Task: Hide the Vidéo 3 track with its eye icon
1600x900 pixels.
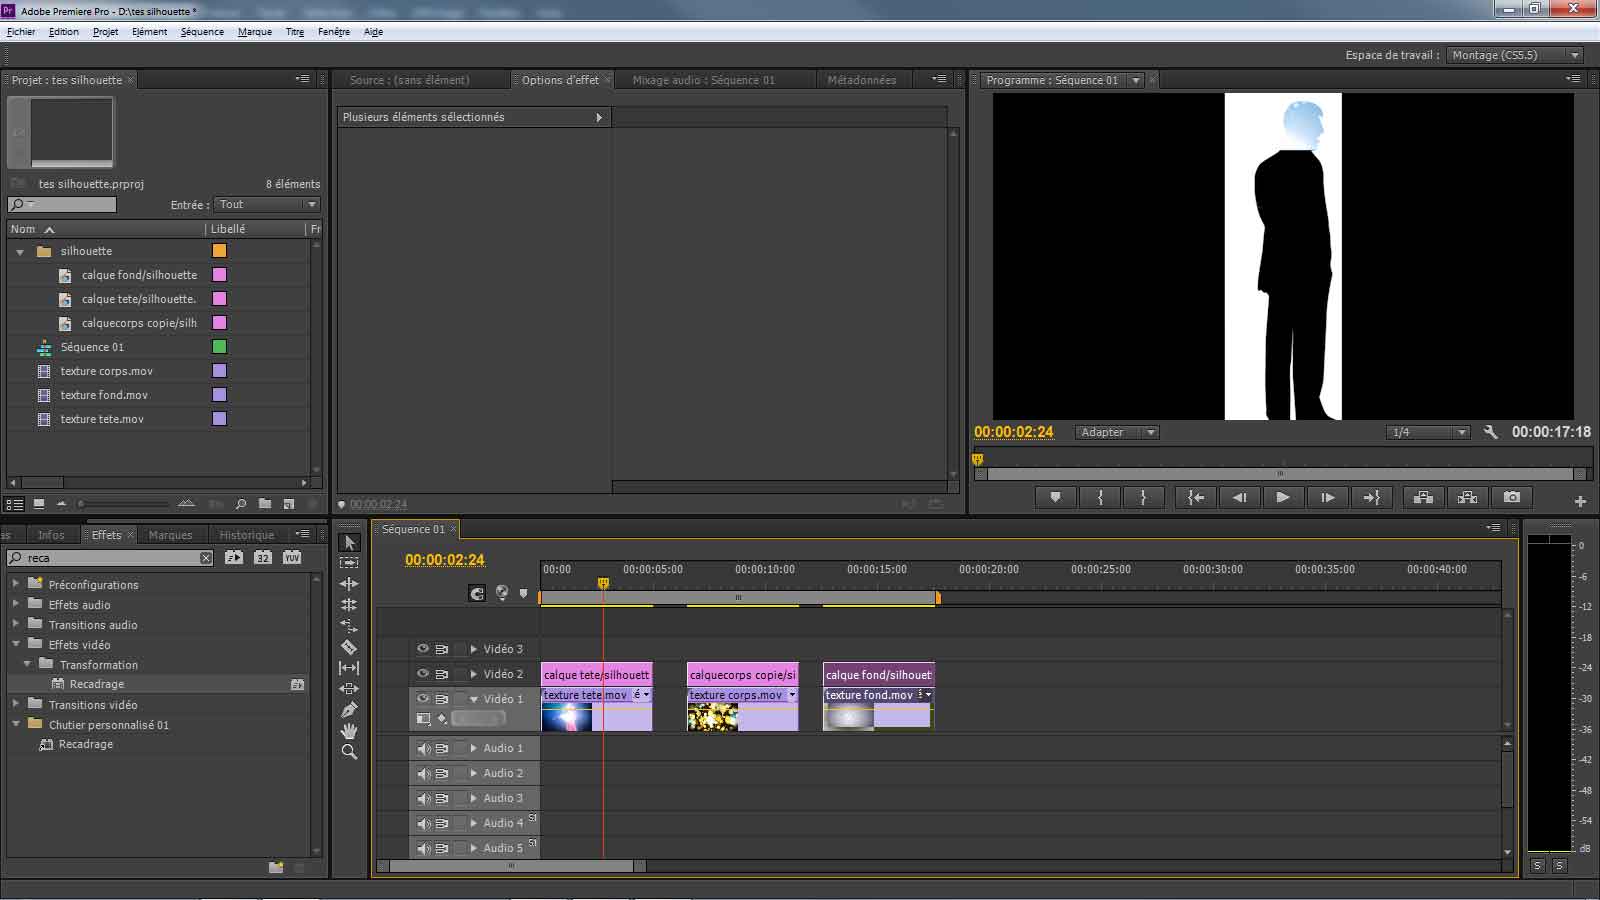Action: [423, 649]
